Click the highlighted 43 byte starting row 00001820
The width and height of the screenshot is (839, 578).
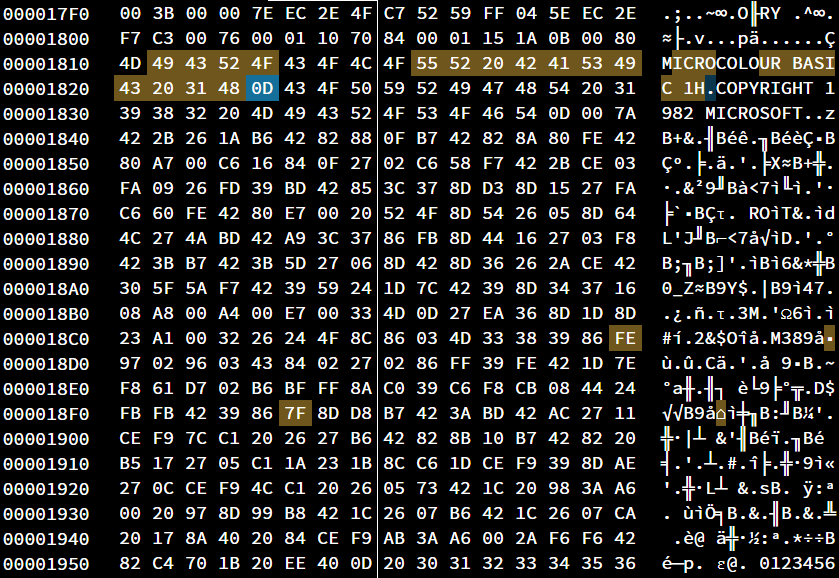130,88
